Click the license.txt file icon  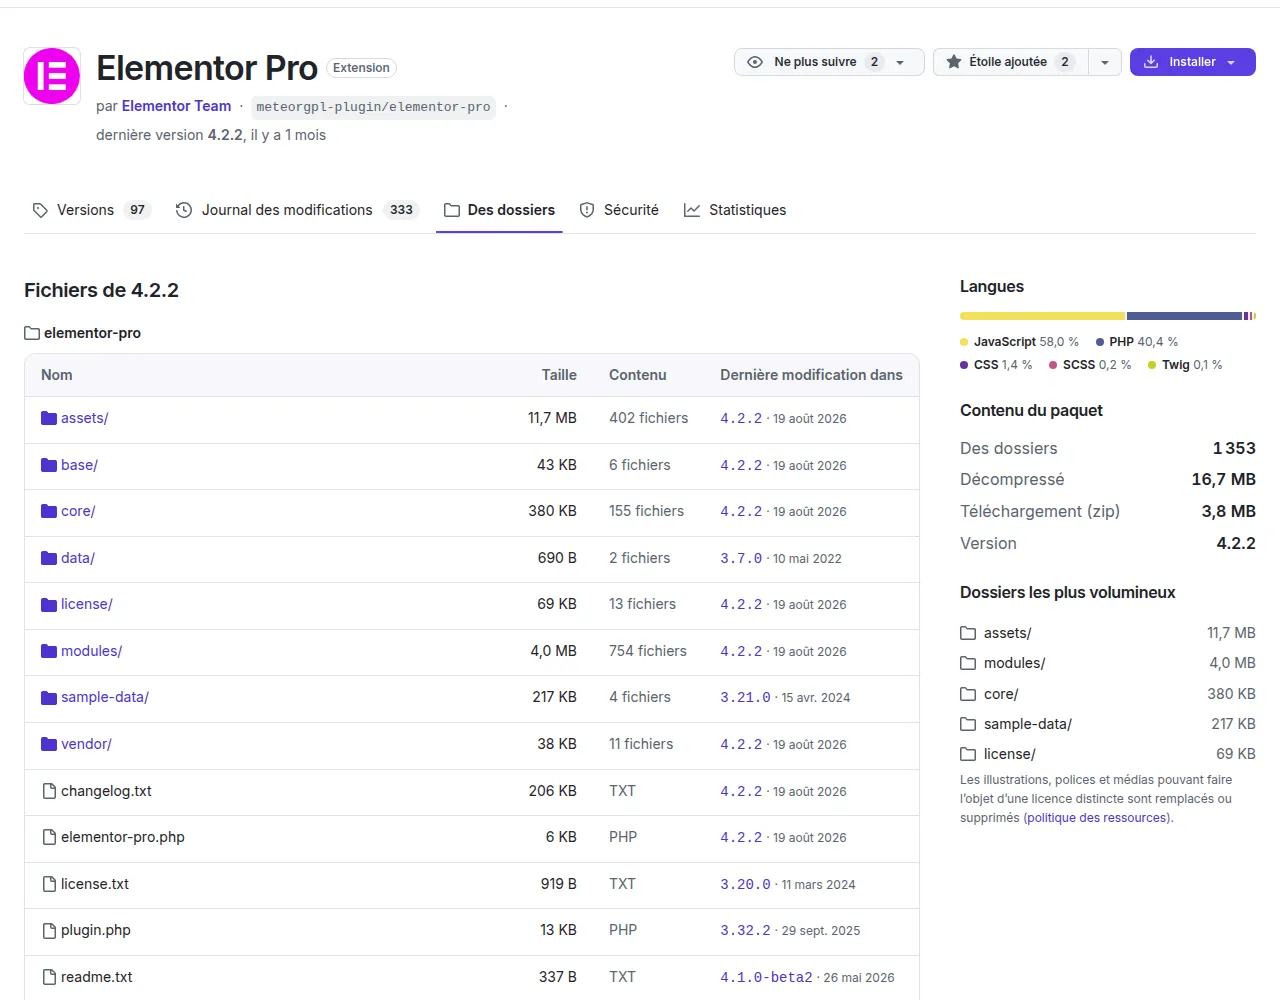(x=49, y=884)
